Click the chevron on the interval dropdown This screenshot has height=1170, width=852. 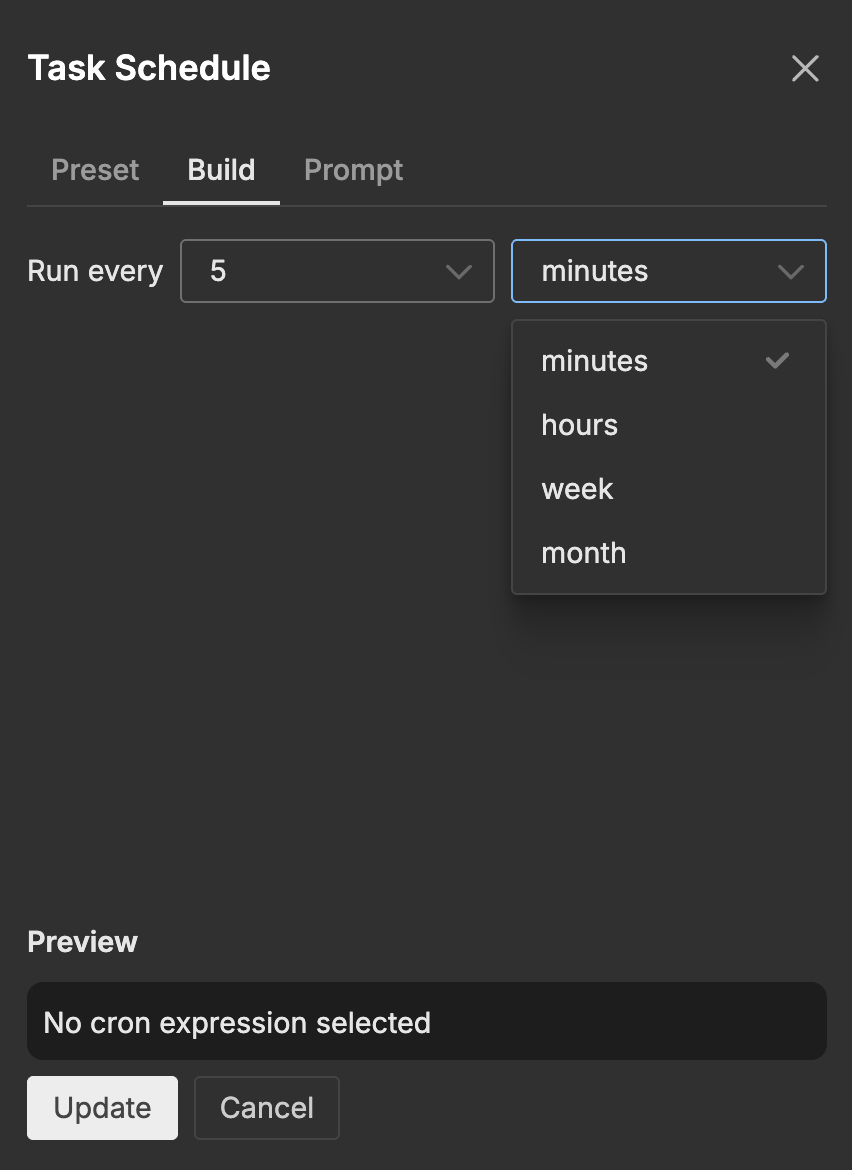[459, 271]
